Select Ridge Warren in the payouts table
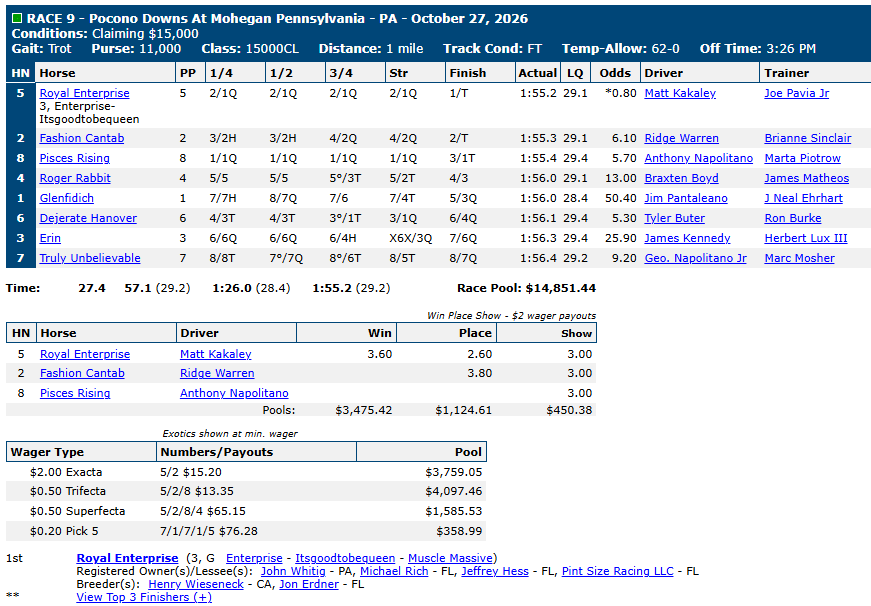Viewport: 871px width, 606px height. pos(217,373)
